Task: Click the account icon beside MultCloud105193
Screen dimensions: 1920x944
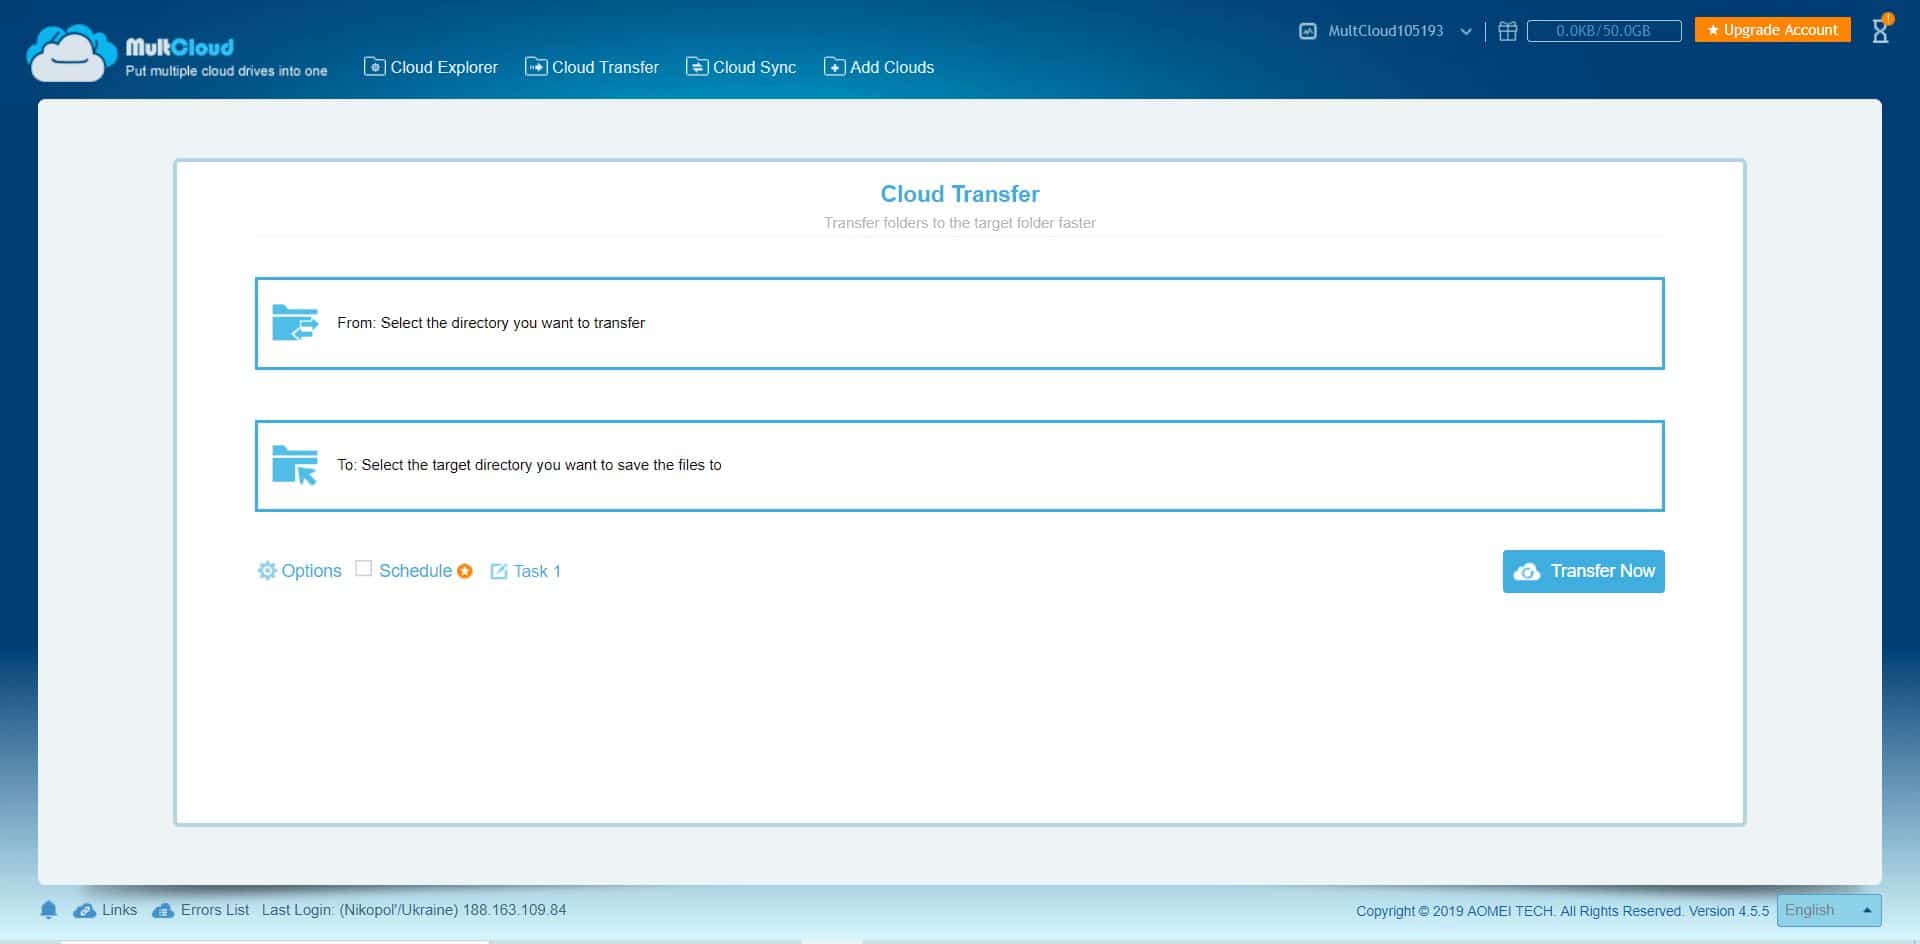Action: (1308, 31)
